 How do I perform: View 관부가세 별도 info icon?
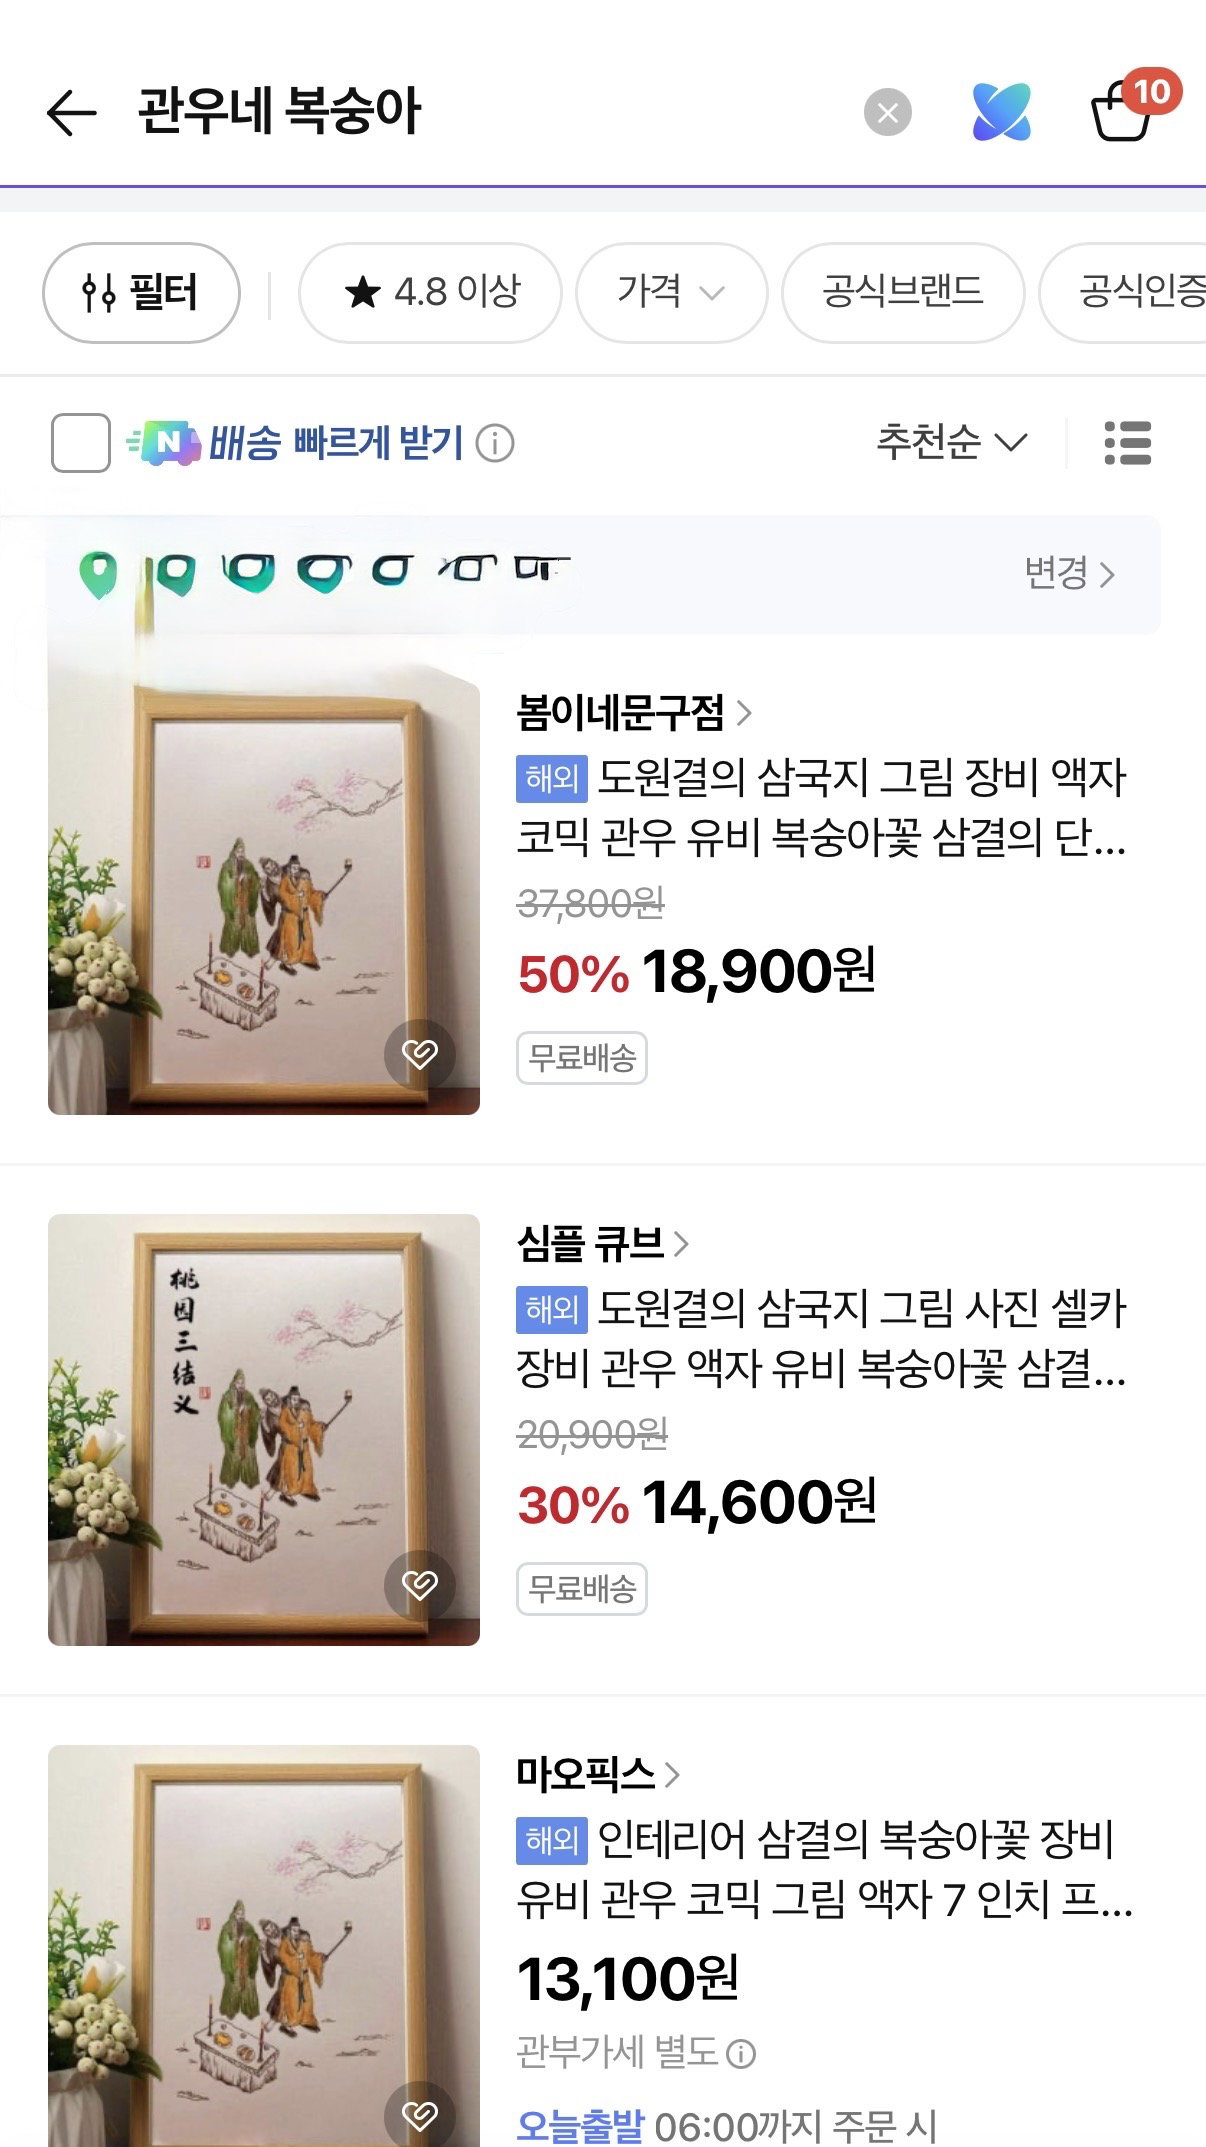tap(741, 2054)
